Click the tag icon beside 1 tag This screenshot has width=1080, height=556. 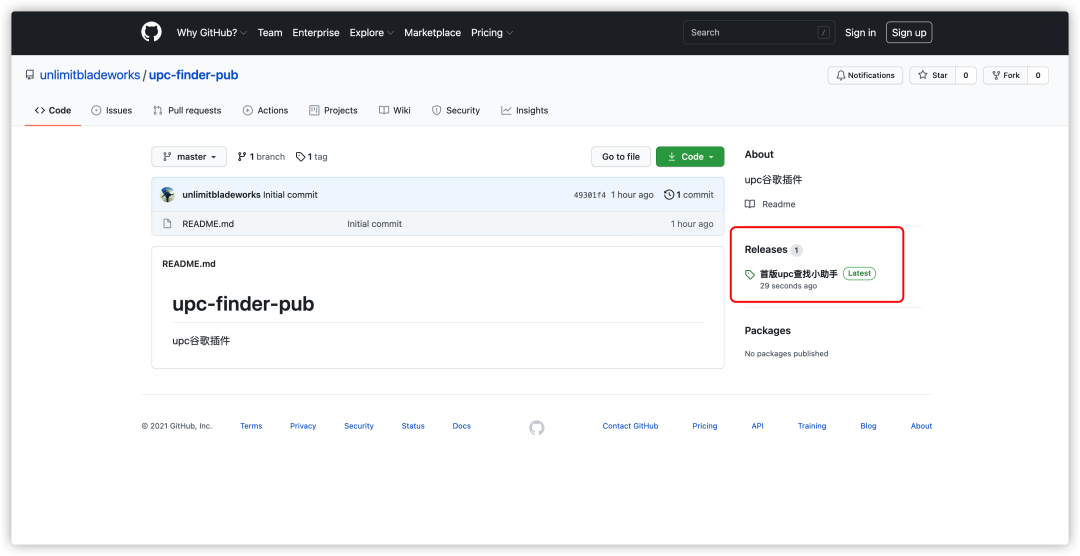point(300,156)
